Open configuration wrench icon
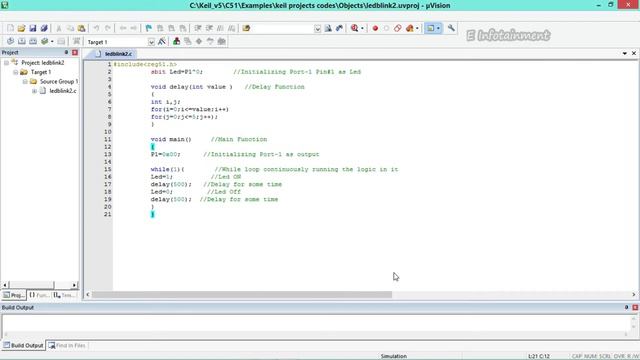Image resolution: width=640 pixels, height=360 pixels. coord(451,28)
